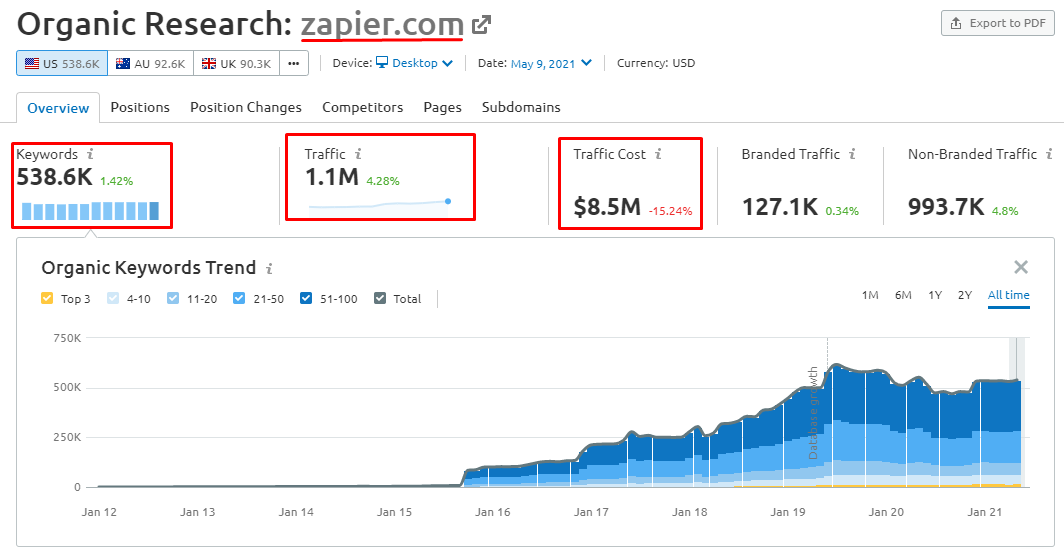Screen dimensions: 1064x549
Task: Show info for Traffic metric
Action: 358,155
